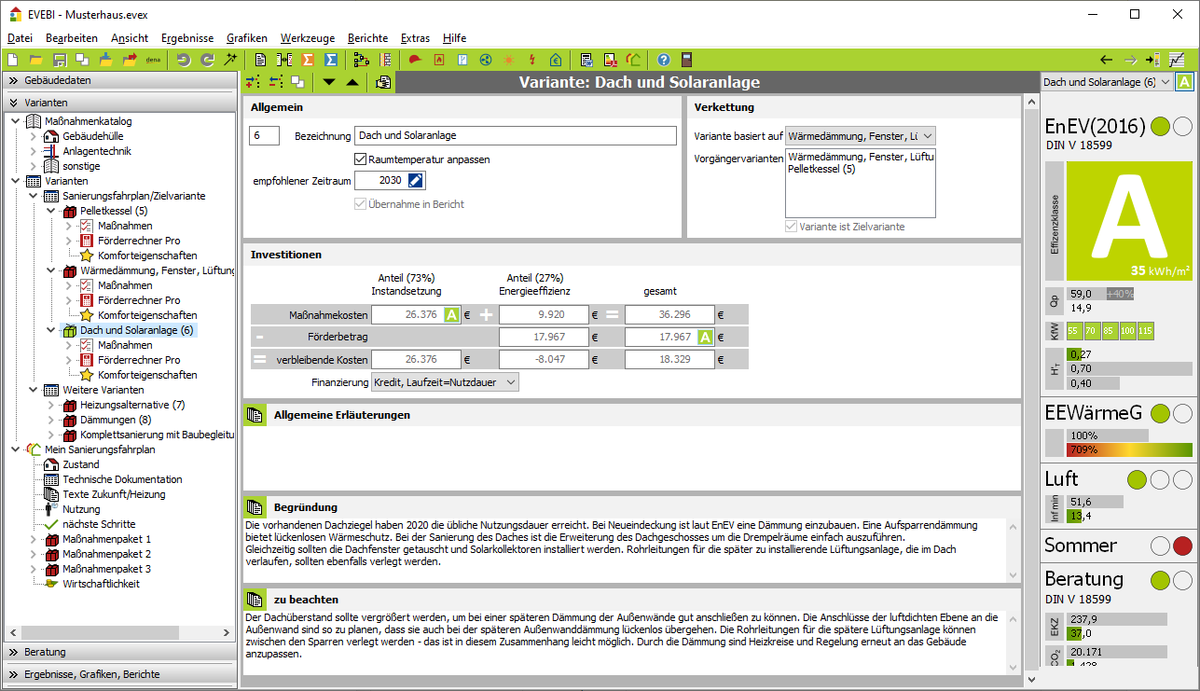Open the Berichte menu
Screen dimensions: 1200x691
coord(367,38)
